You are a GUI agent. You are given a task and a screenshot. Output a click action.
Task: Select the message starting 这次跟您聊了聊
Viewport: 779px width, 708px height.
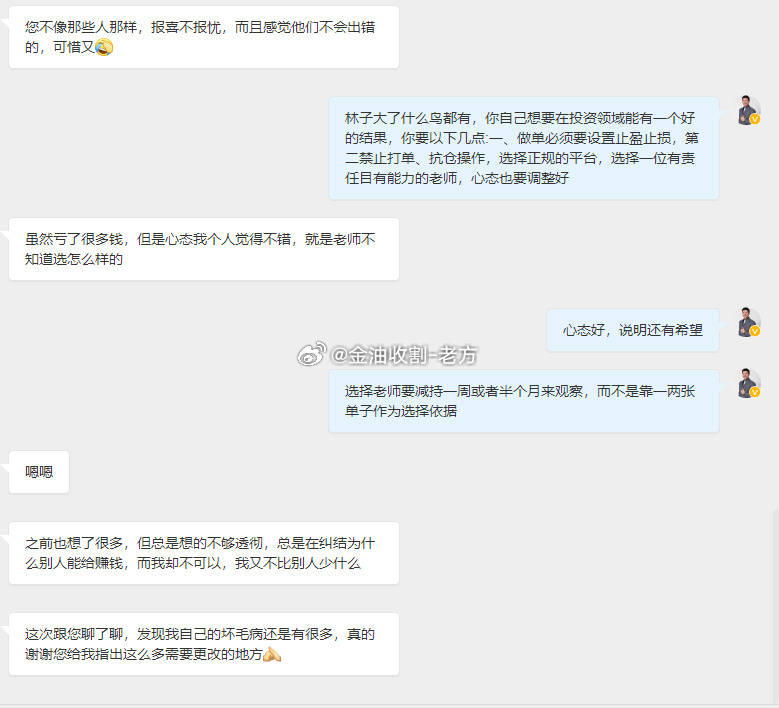coord(204,644)
